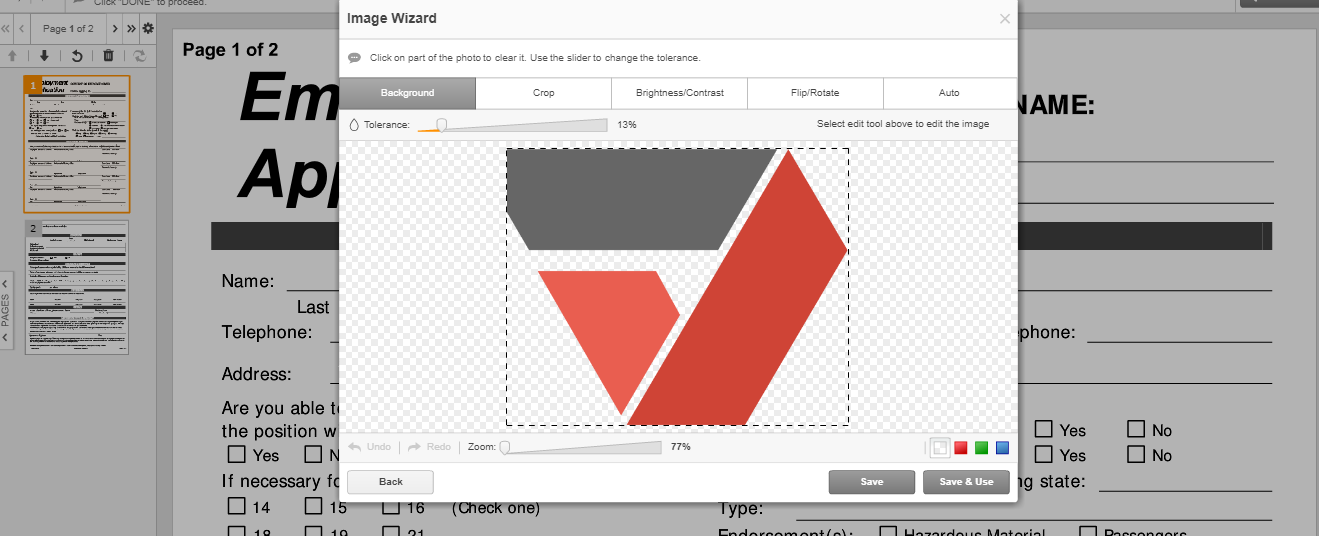Click the rotate page counterclockwise icon
Viewport: 1319px width, 536px height.
click(77, 56)
